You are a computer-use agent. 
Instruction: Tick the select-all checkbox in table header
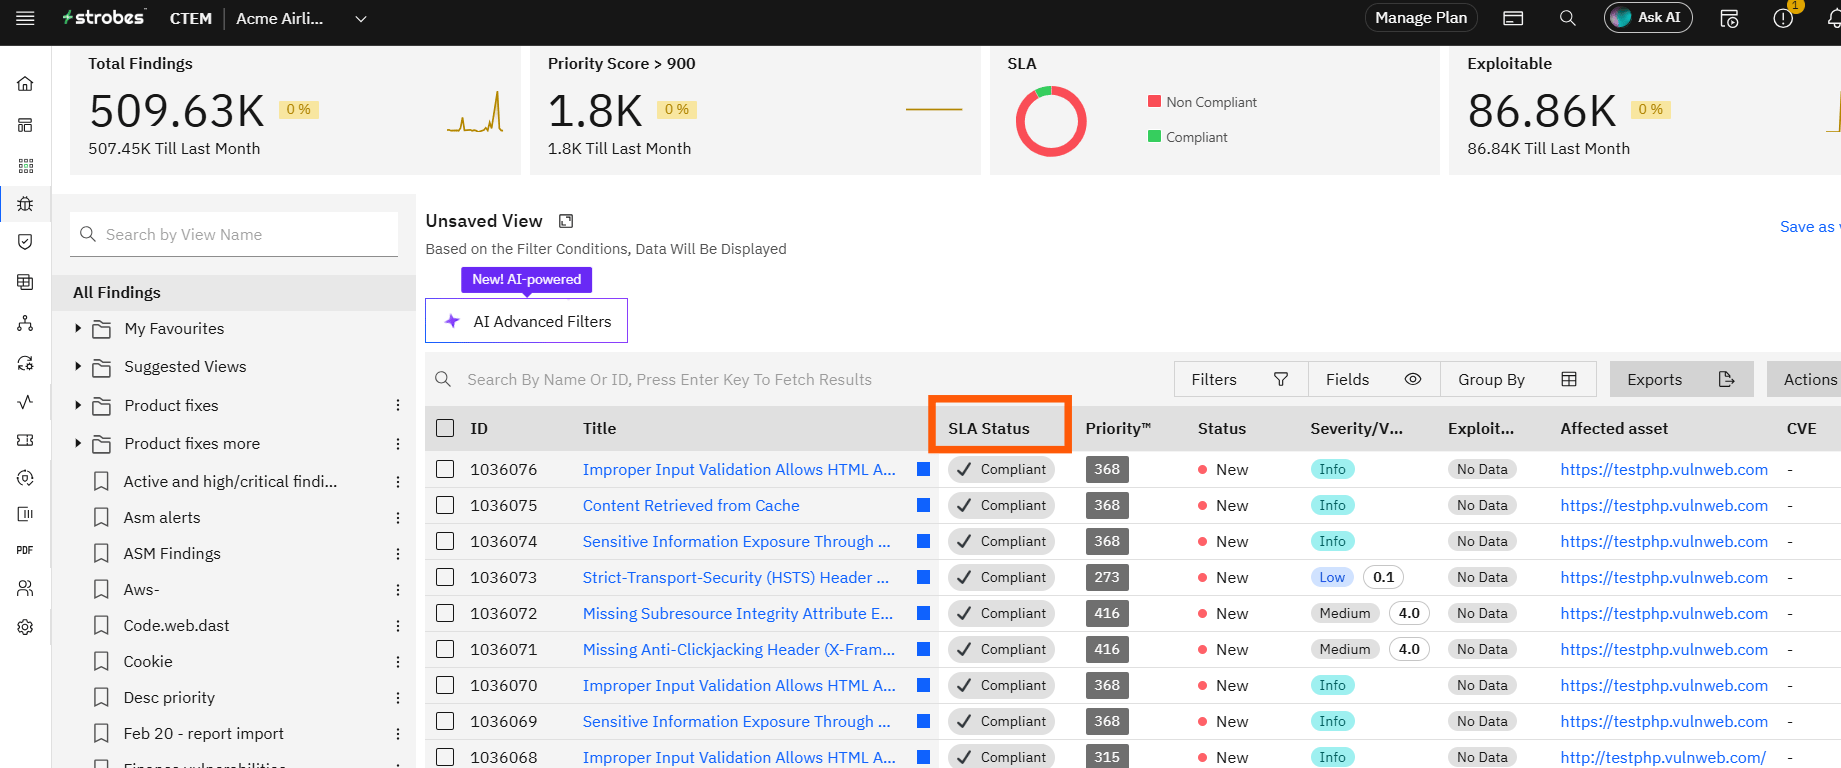445,428
